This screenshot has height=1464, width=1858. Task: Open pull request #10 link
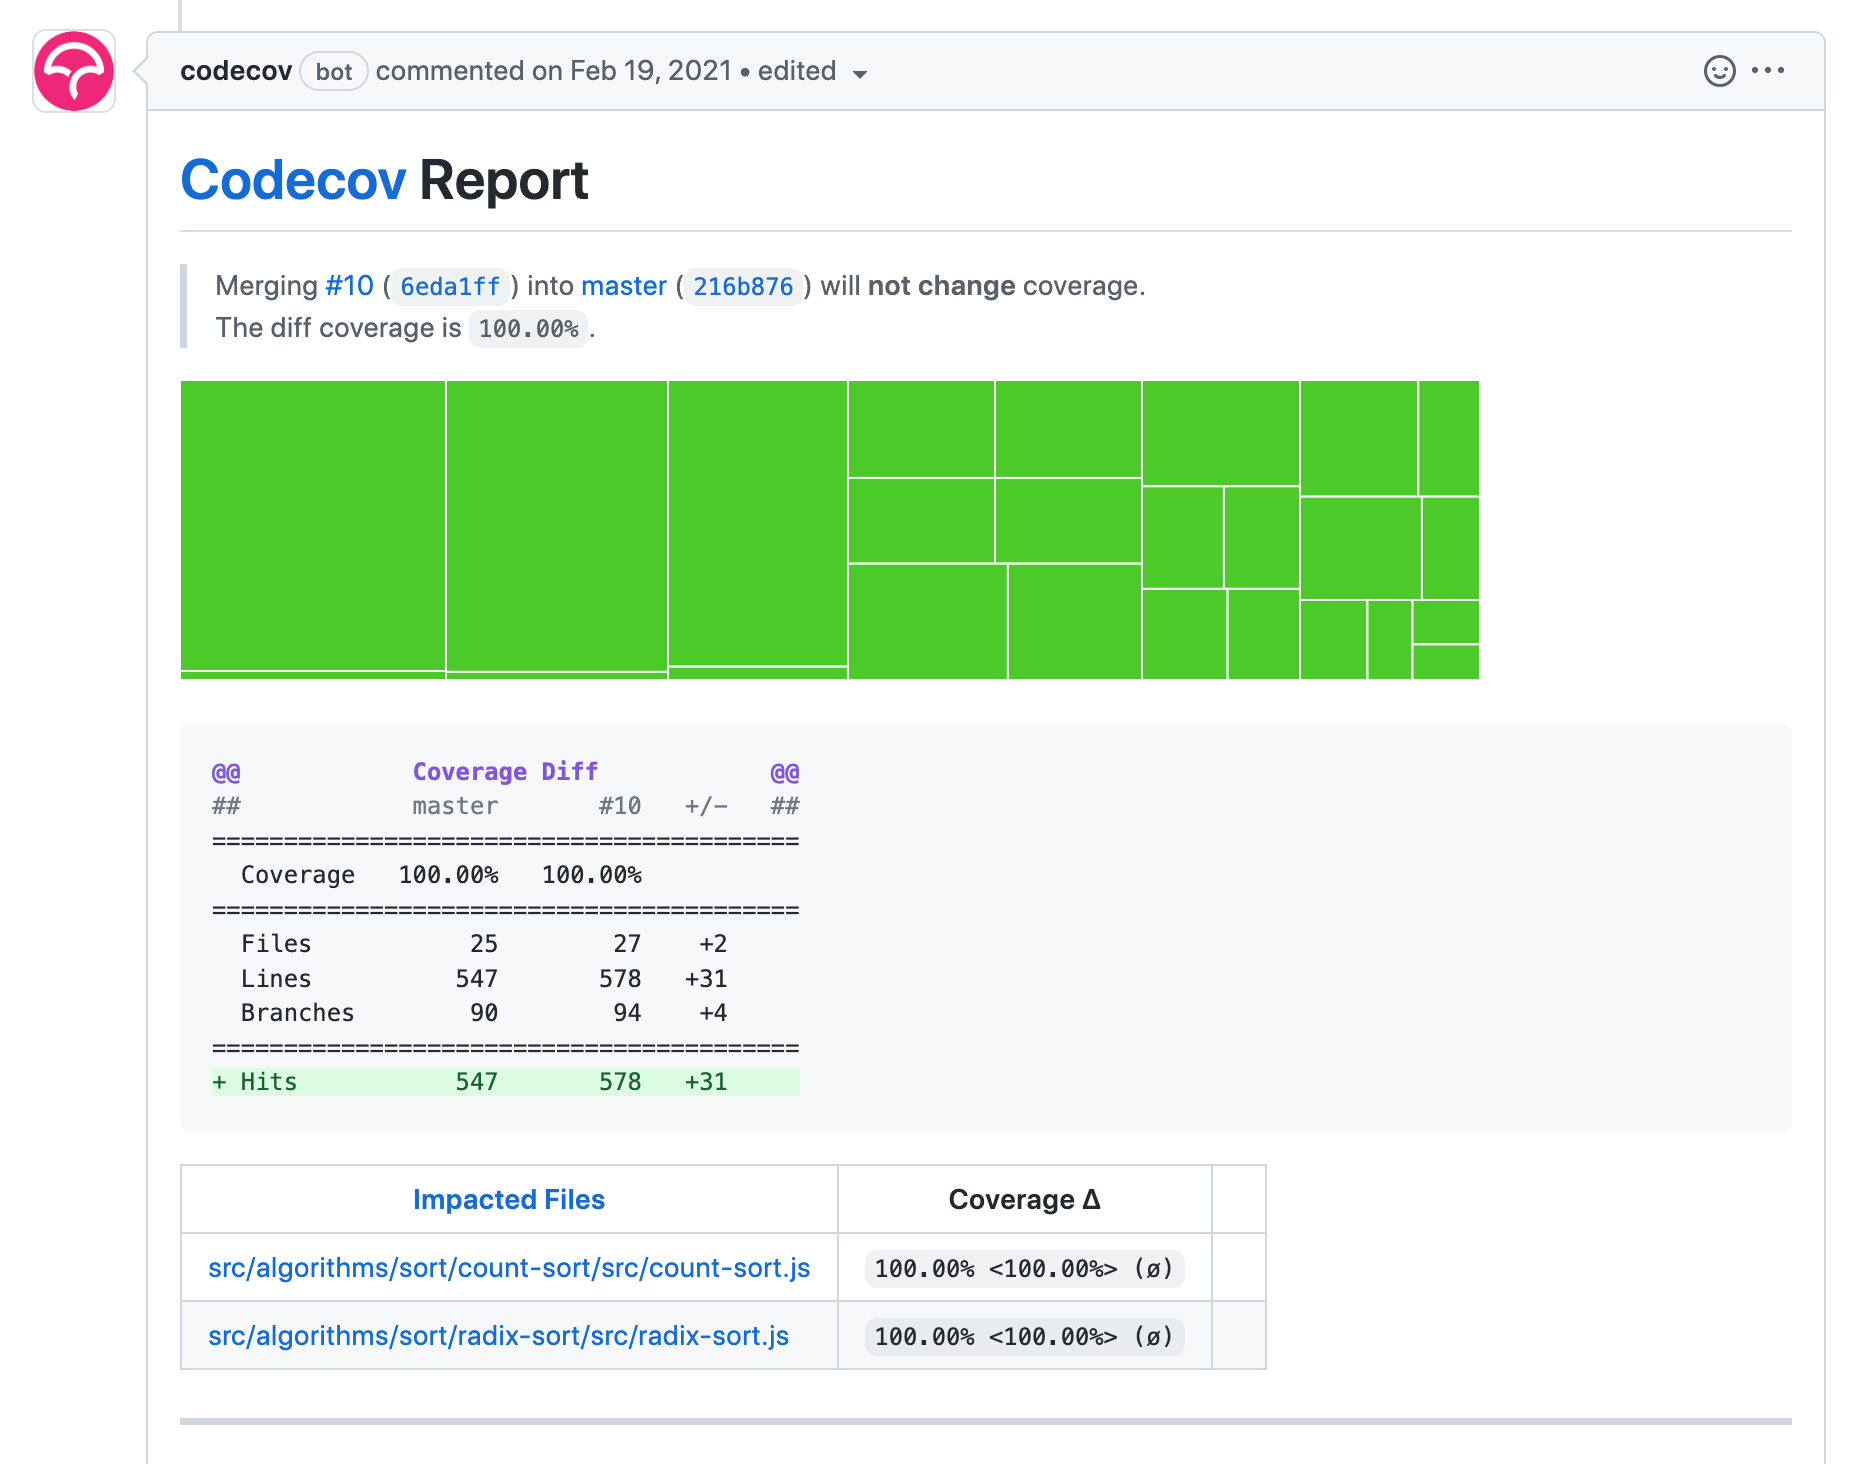click(x=347, y=286)
